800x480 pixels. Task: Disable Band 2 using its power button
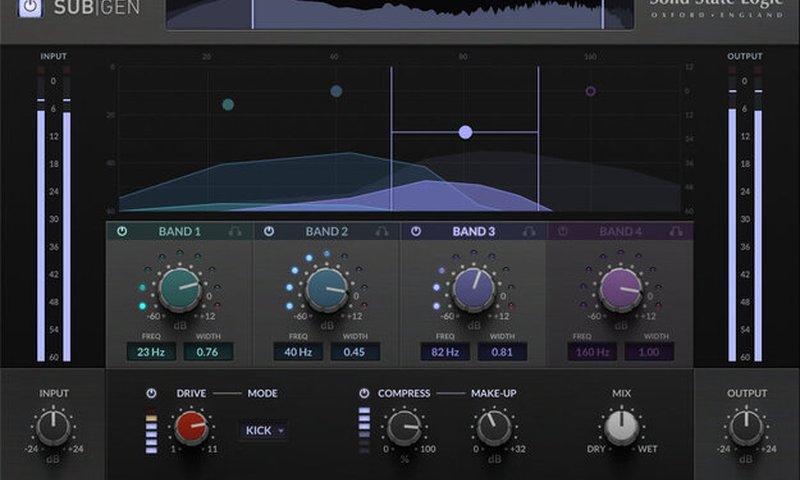tap(269, 231)
